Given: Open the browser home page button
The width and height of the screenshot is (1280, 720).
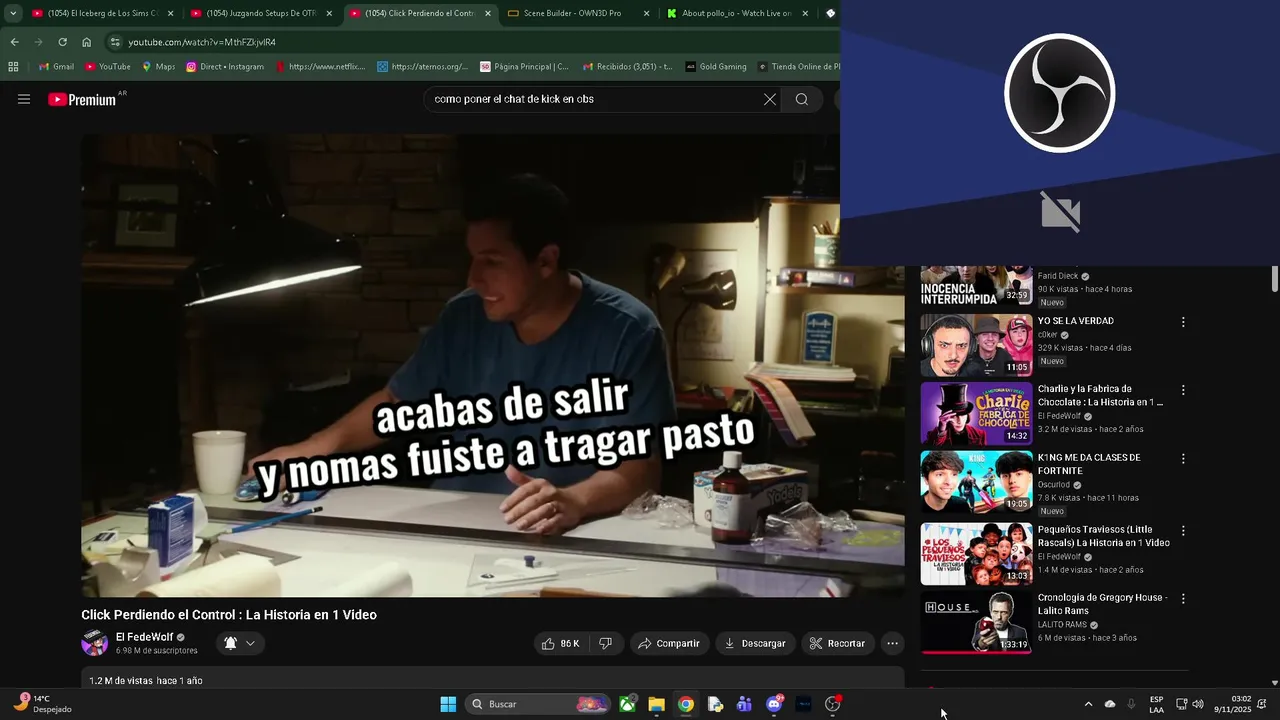Looking at the screenshot, I should 86,42.
